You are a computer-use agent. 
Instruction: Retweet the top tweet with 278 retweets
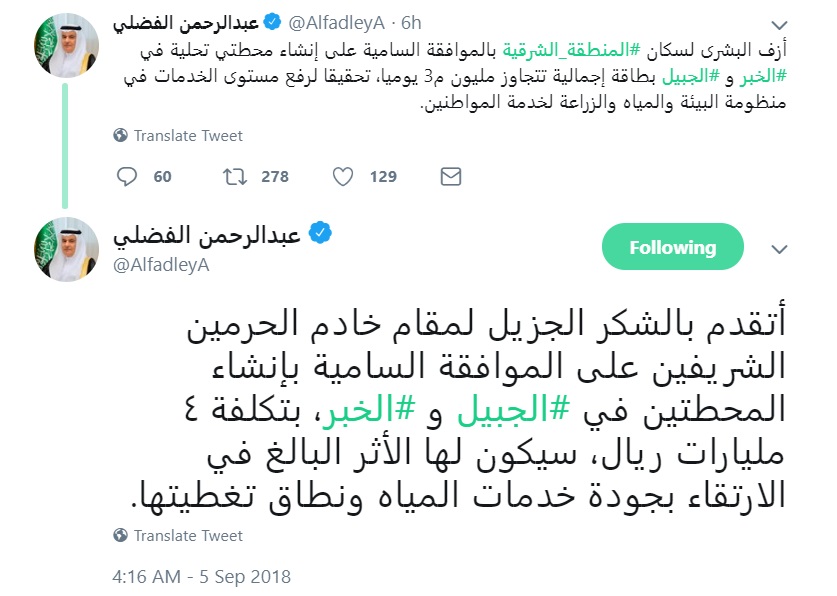(x=233, y=177)
